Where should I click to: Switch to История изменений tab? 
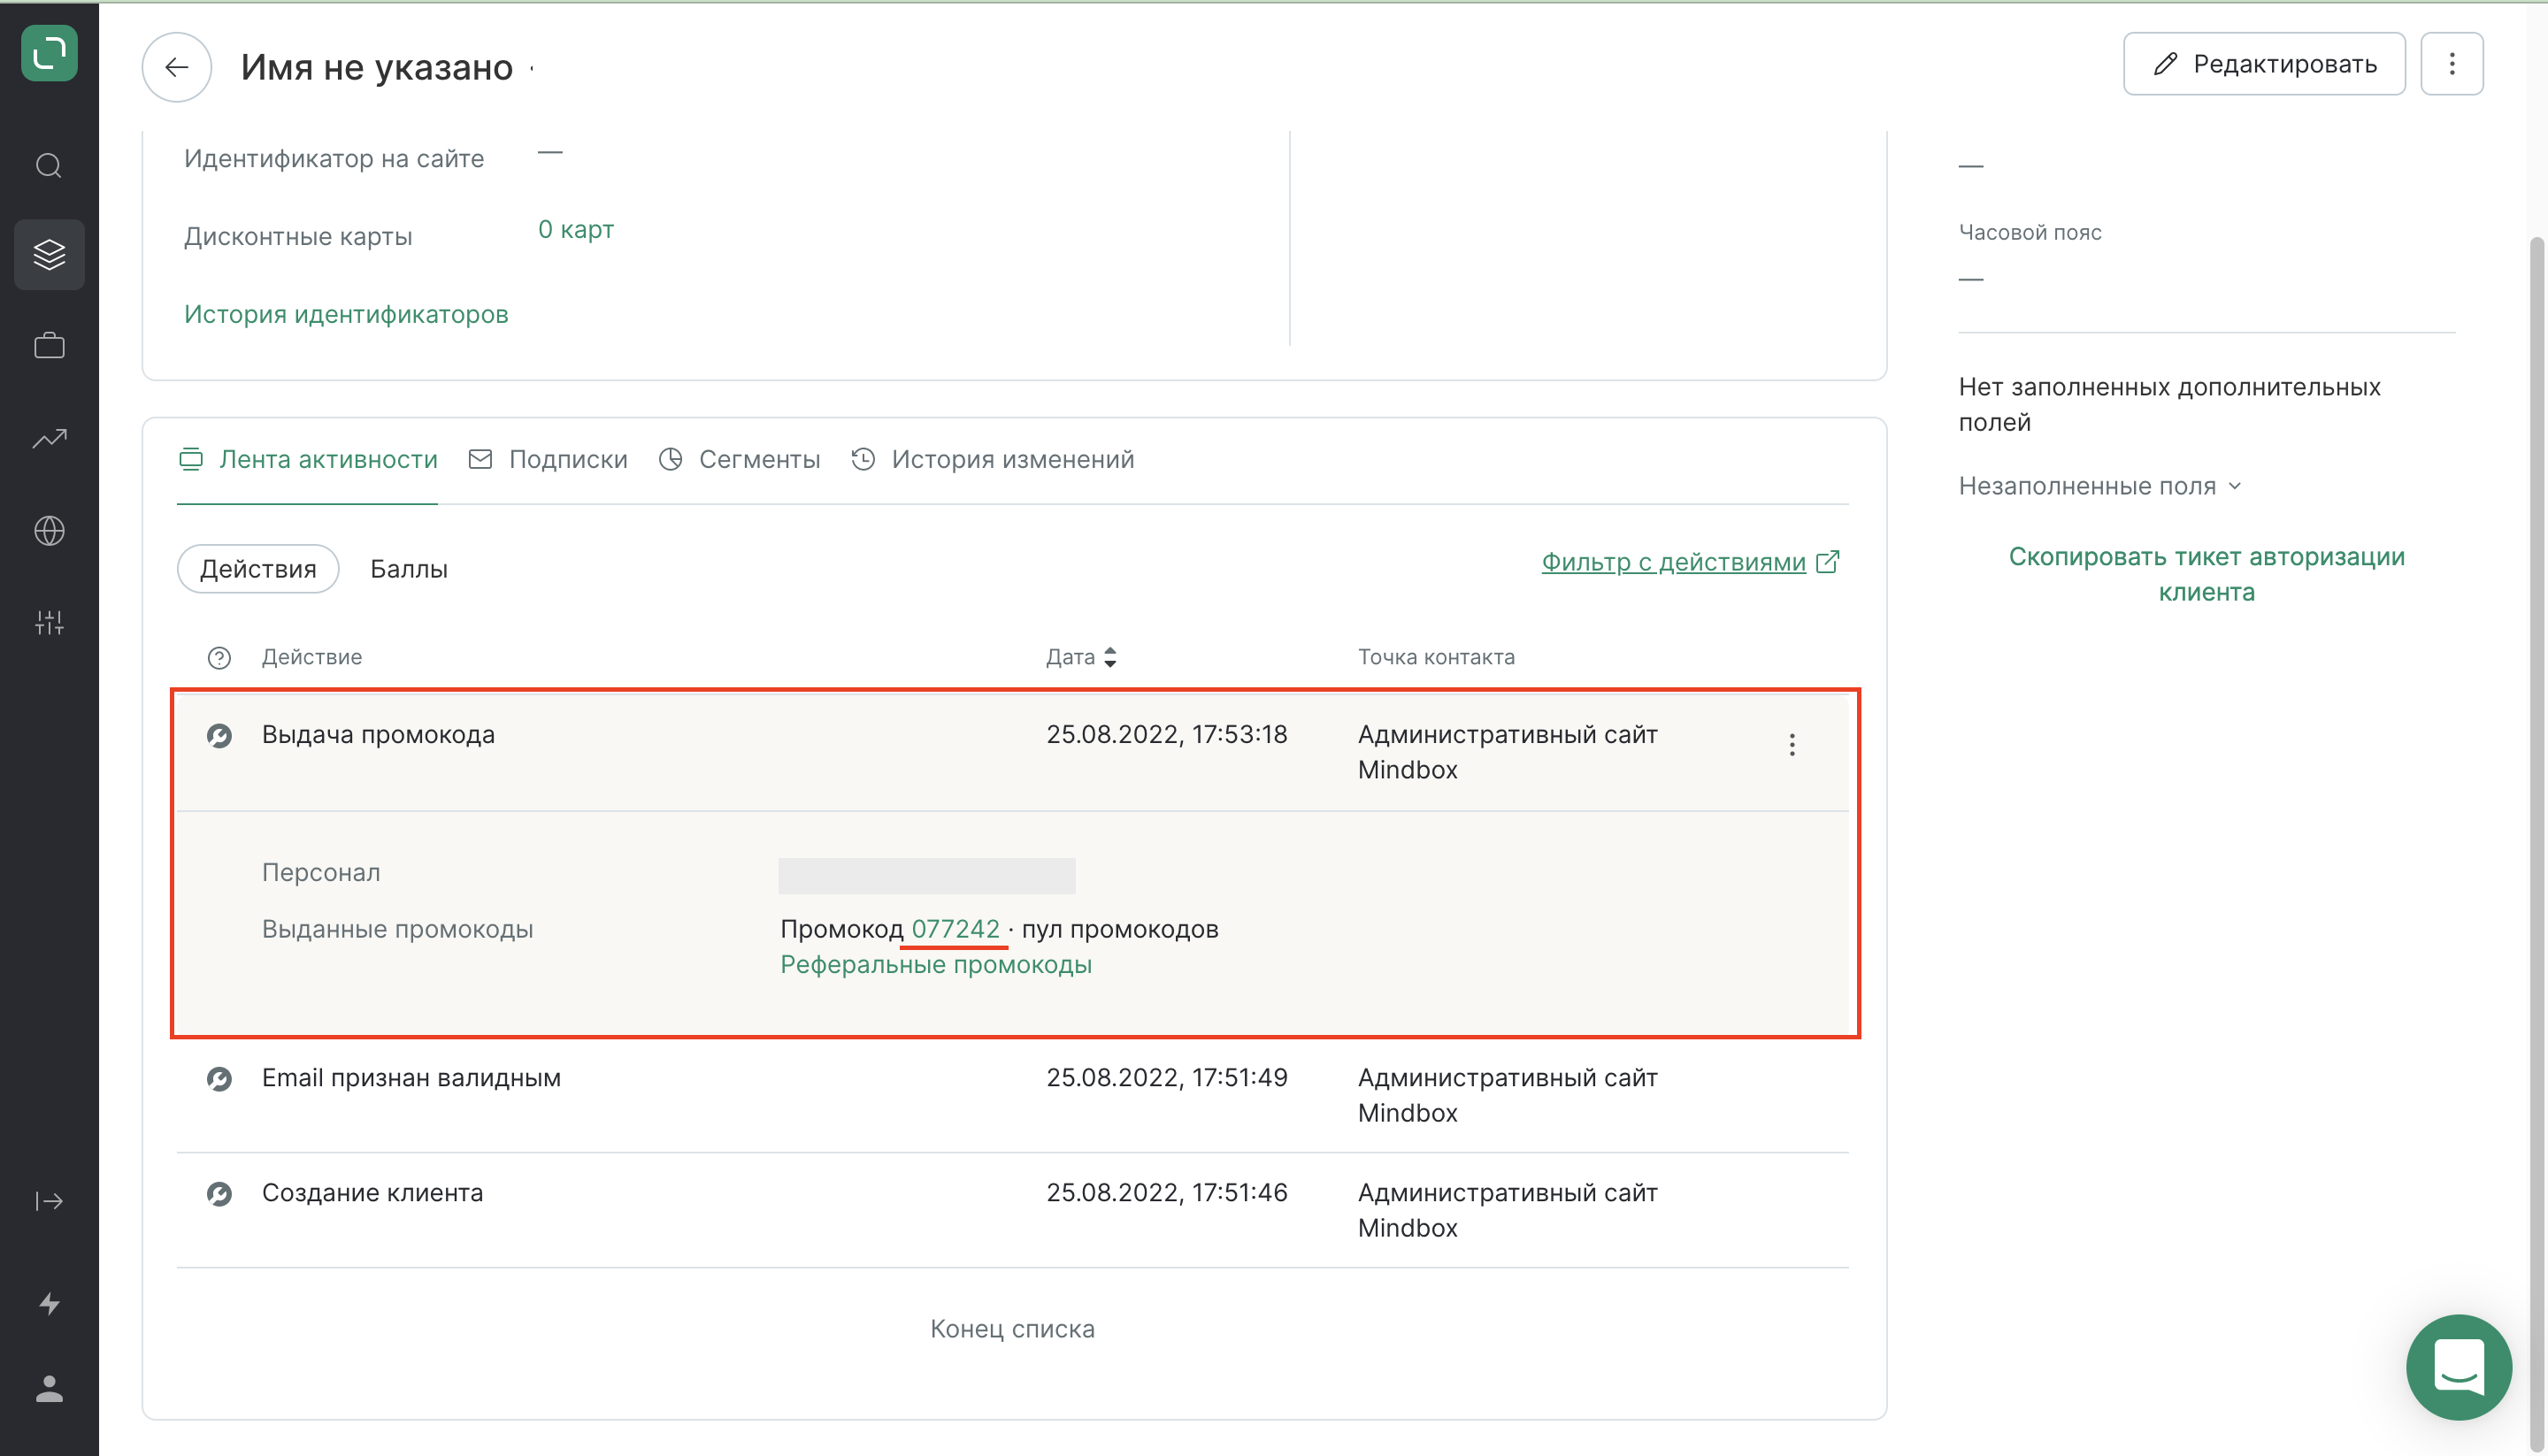[x=993, y=460]
